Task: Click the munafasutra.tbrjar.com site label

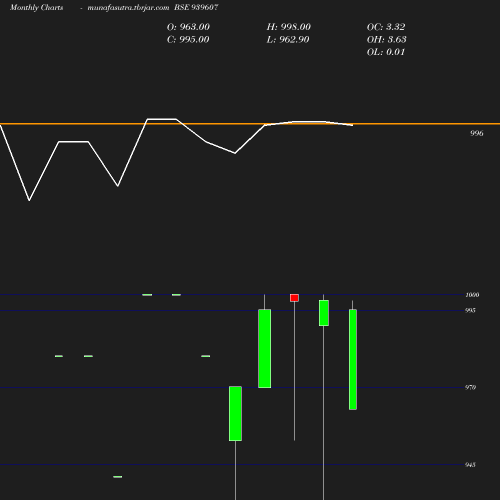Action: [x=128, y=7]
